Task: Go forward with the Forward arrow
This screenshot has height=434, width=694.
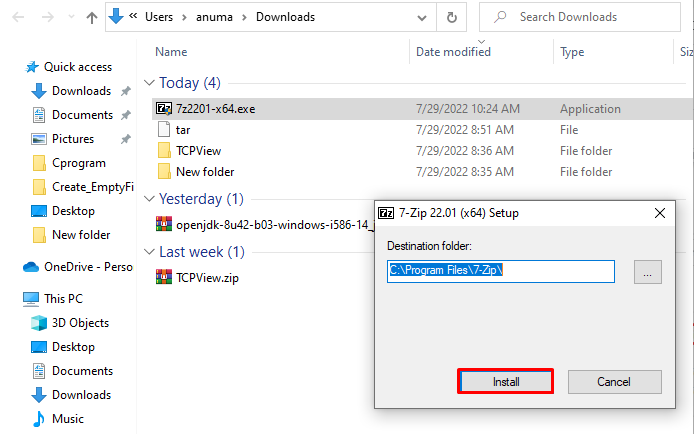Action: (x=47, y=17)
